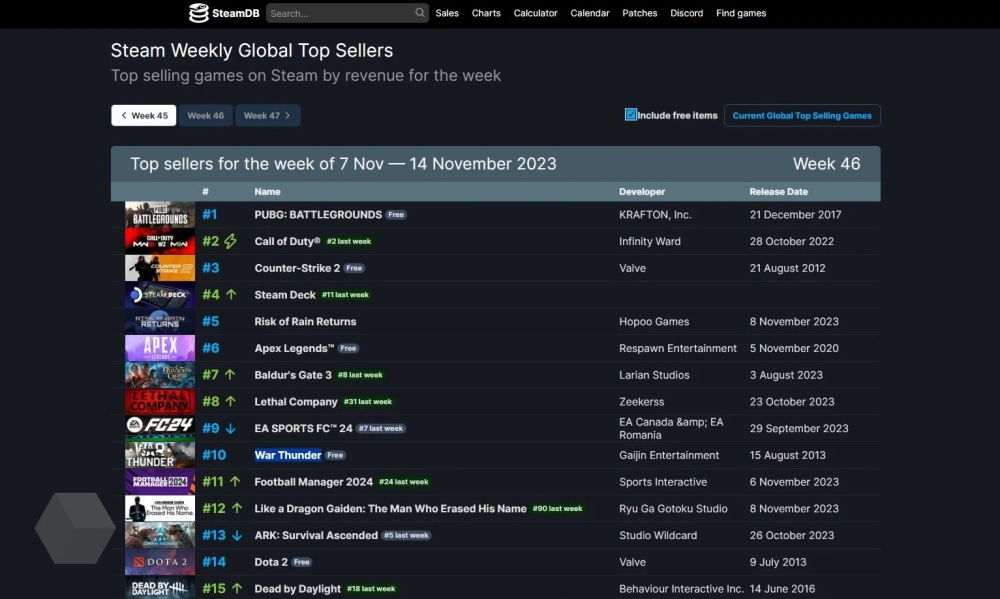1000x599 pixels.
Task: Open Current Global Top Selling Games
Action: pyautogui.click(x=802, y=116)
